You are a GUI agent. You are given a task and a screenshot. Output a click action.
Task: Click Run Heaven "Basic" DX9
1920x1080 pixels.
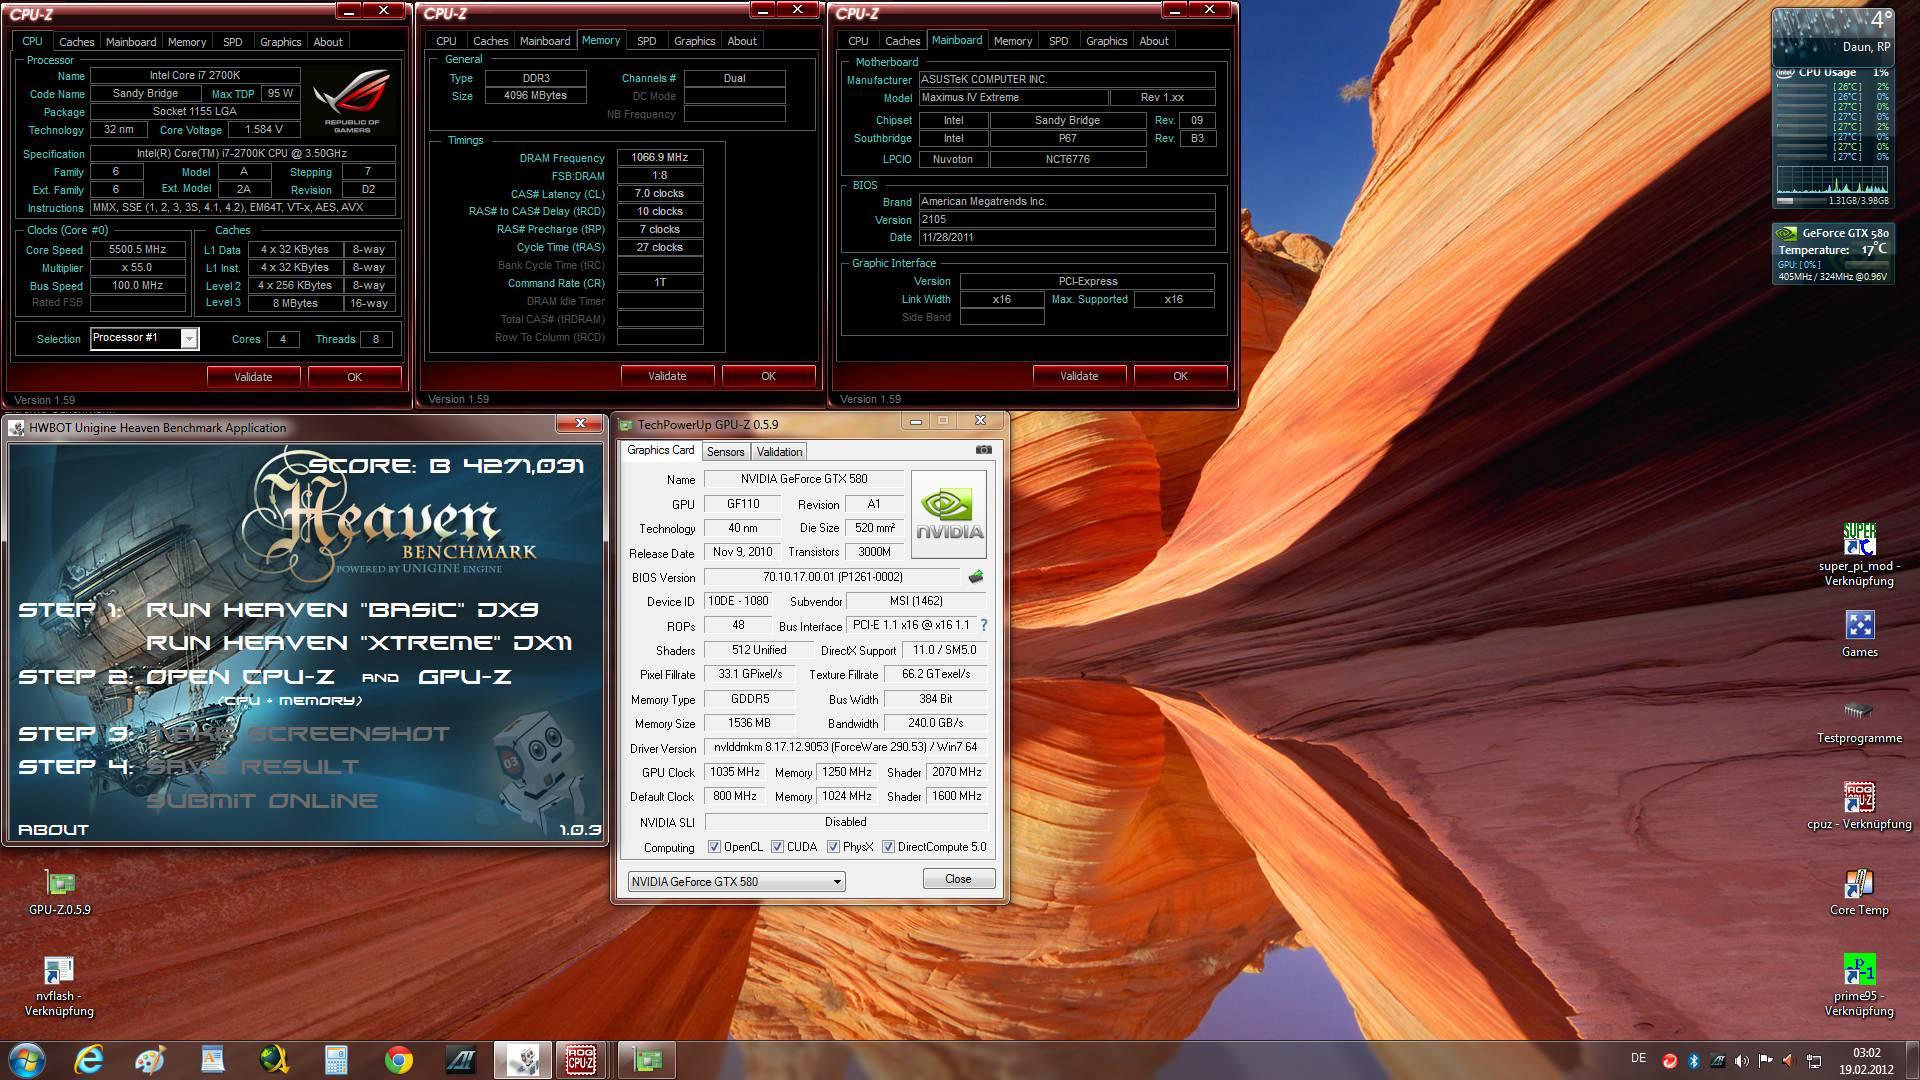[x=342, y=609]
